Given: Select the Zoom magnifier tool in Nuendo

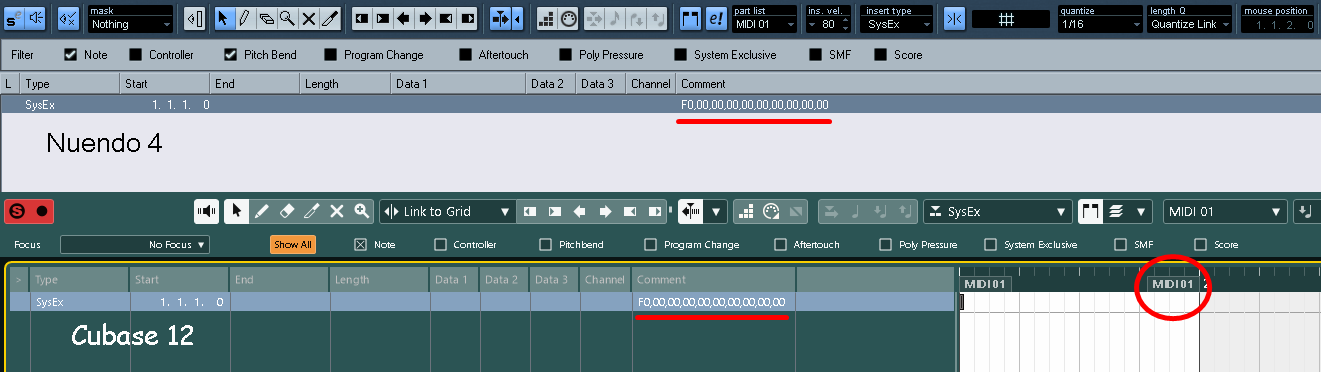Looking at the screenshot, I should 288,18.
